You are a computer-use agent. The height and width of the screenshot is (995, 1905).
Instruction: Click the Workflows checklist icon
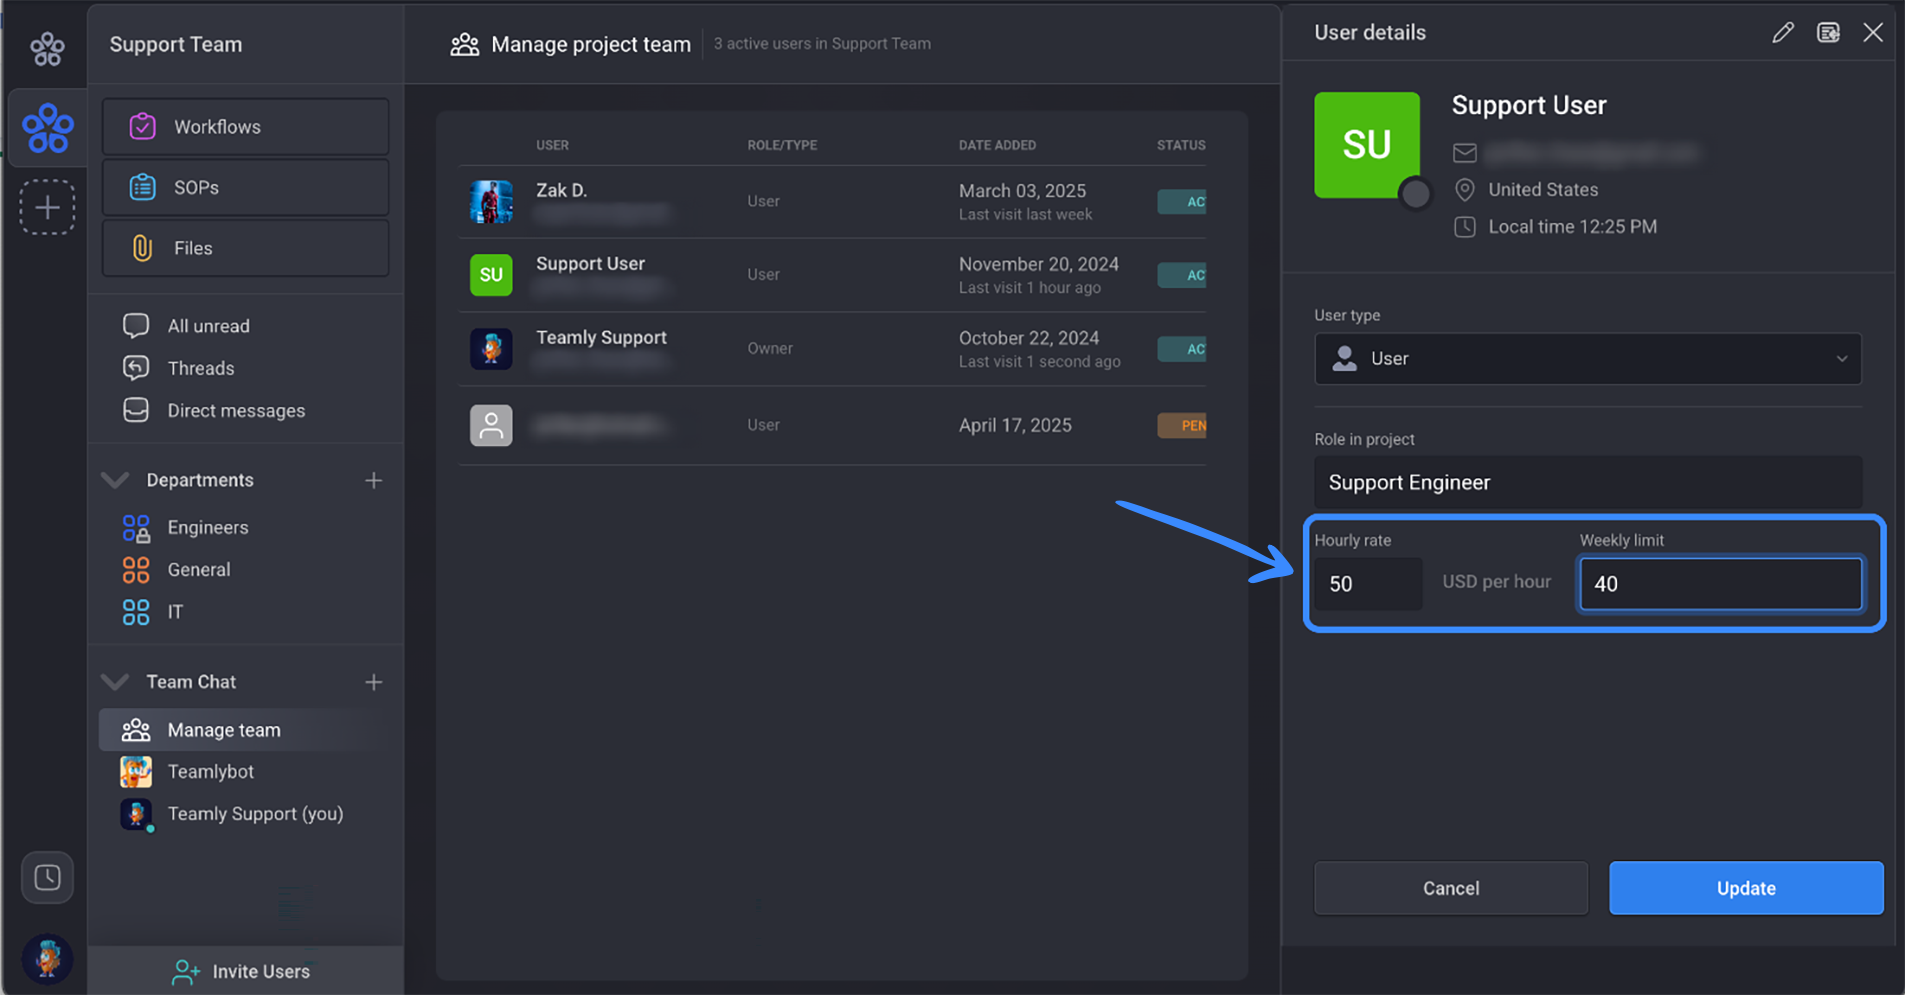[142, 127]
